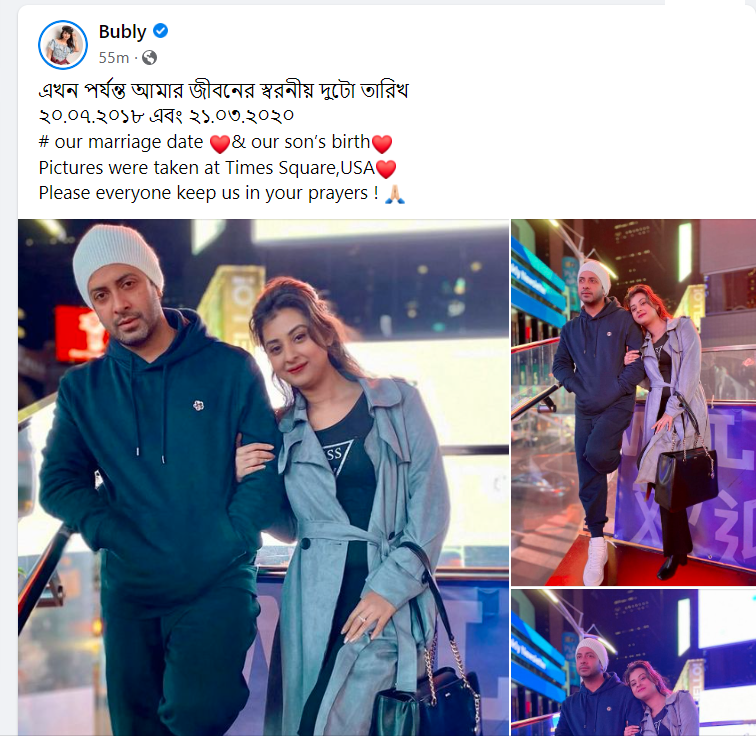Image resolution: width=756 pixels, height=736 pixels.
Task: Click 'Pictures were taken at Times Square,USA' text
Action: (207, 168)
